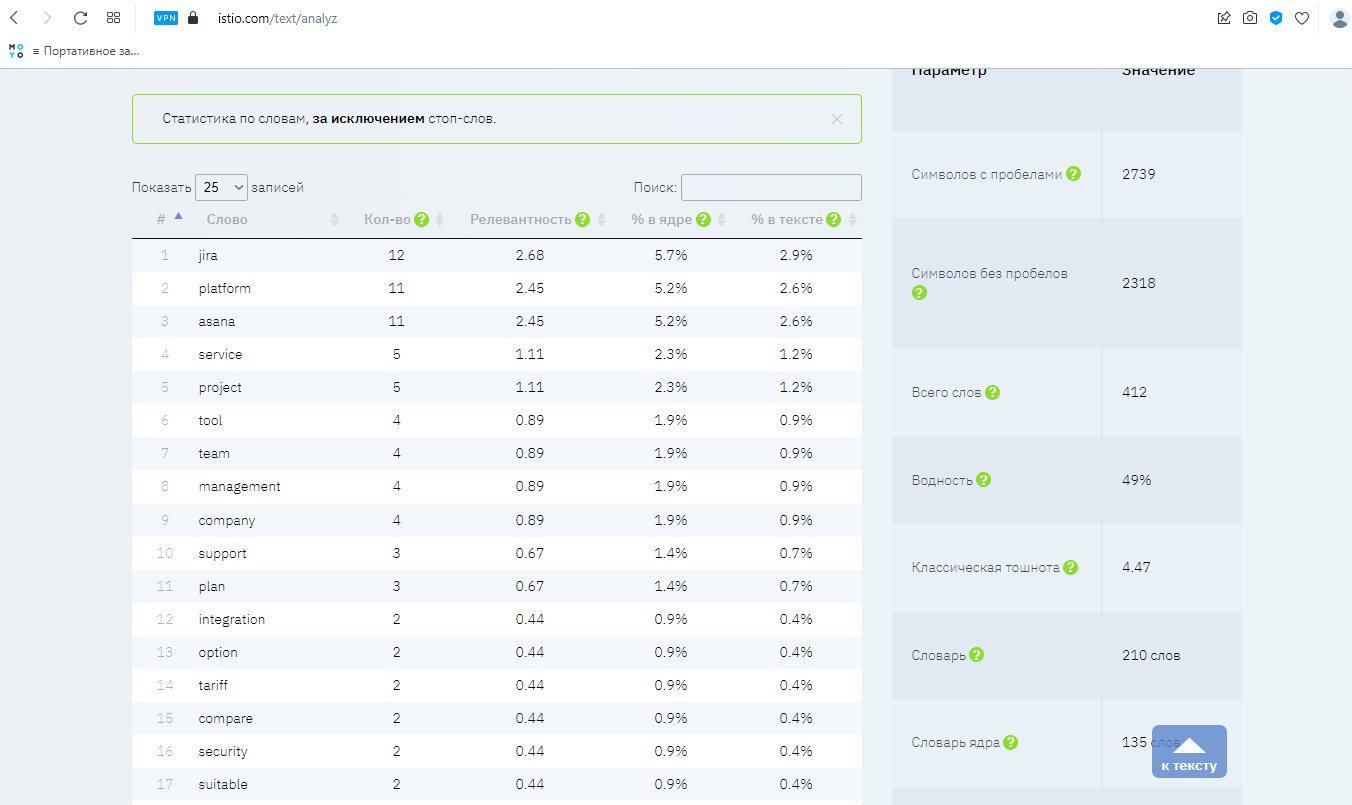Screen dimensions: 1352x805
Task: Select the word project in the table
Action: 220,387
